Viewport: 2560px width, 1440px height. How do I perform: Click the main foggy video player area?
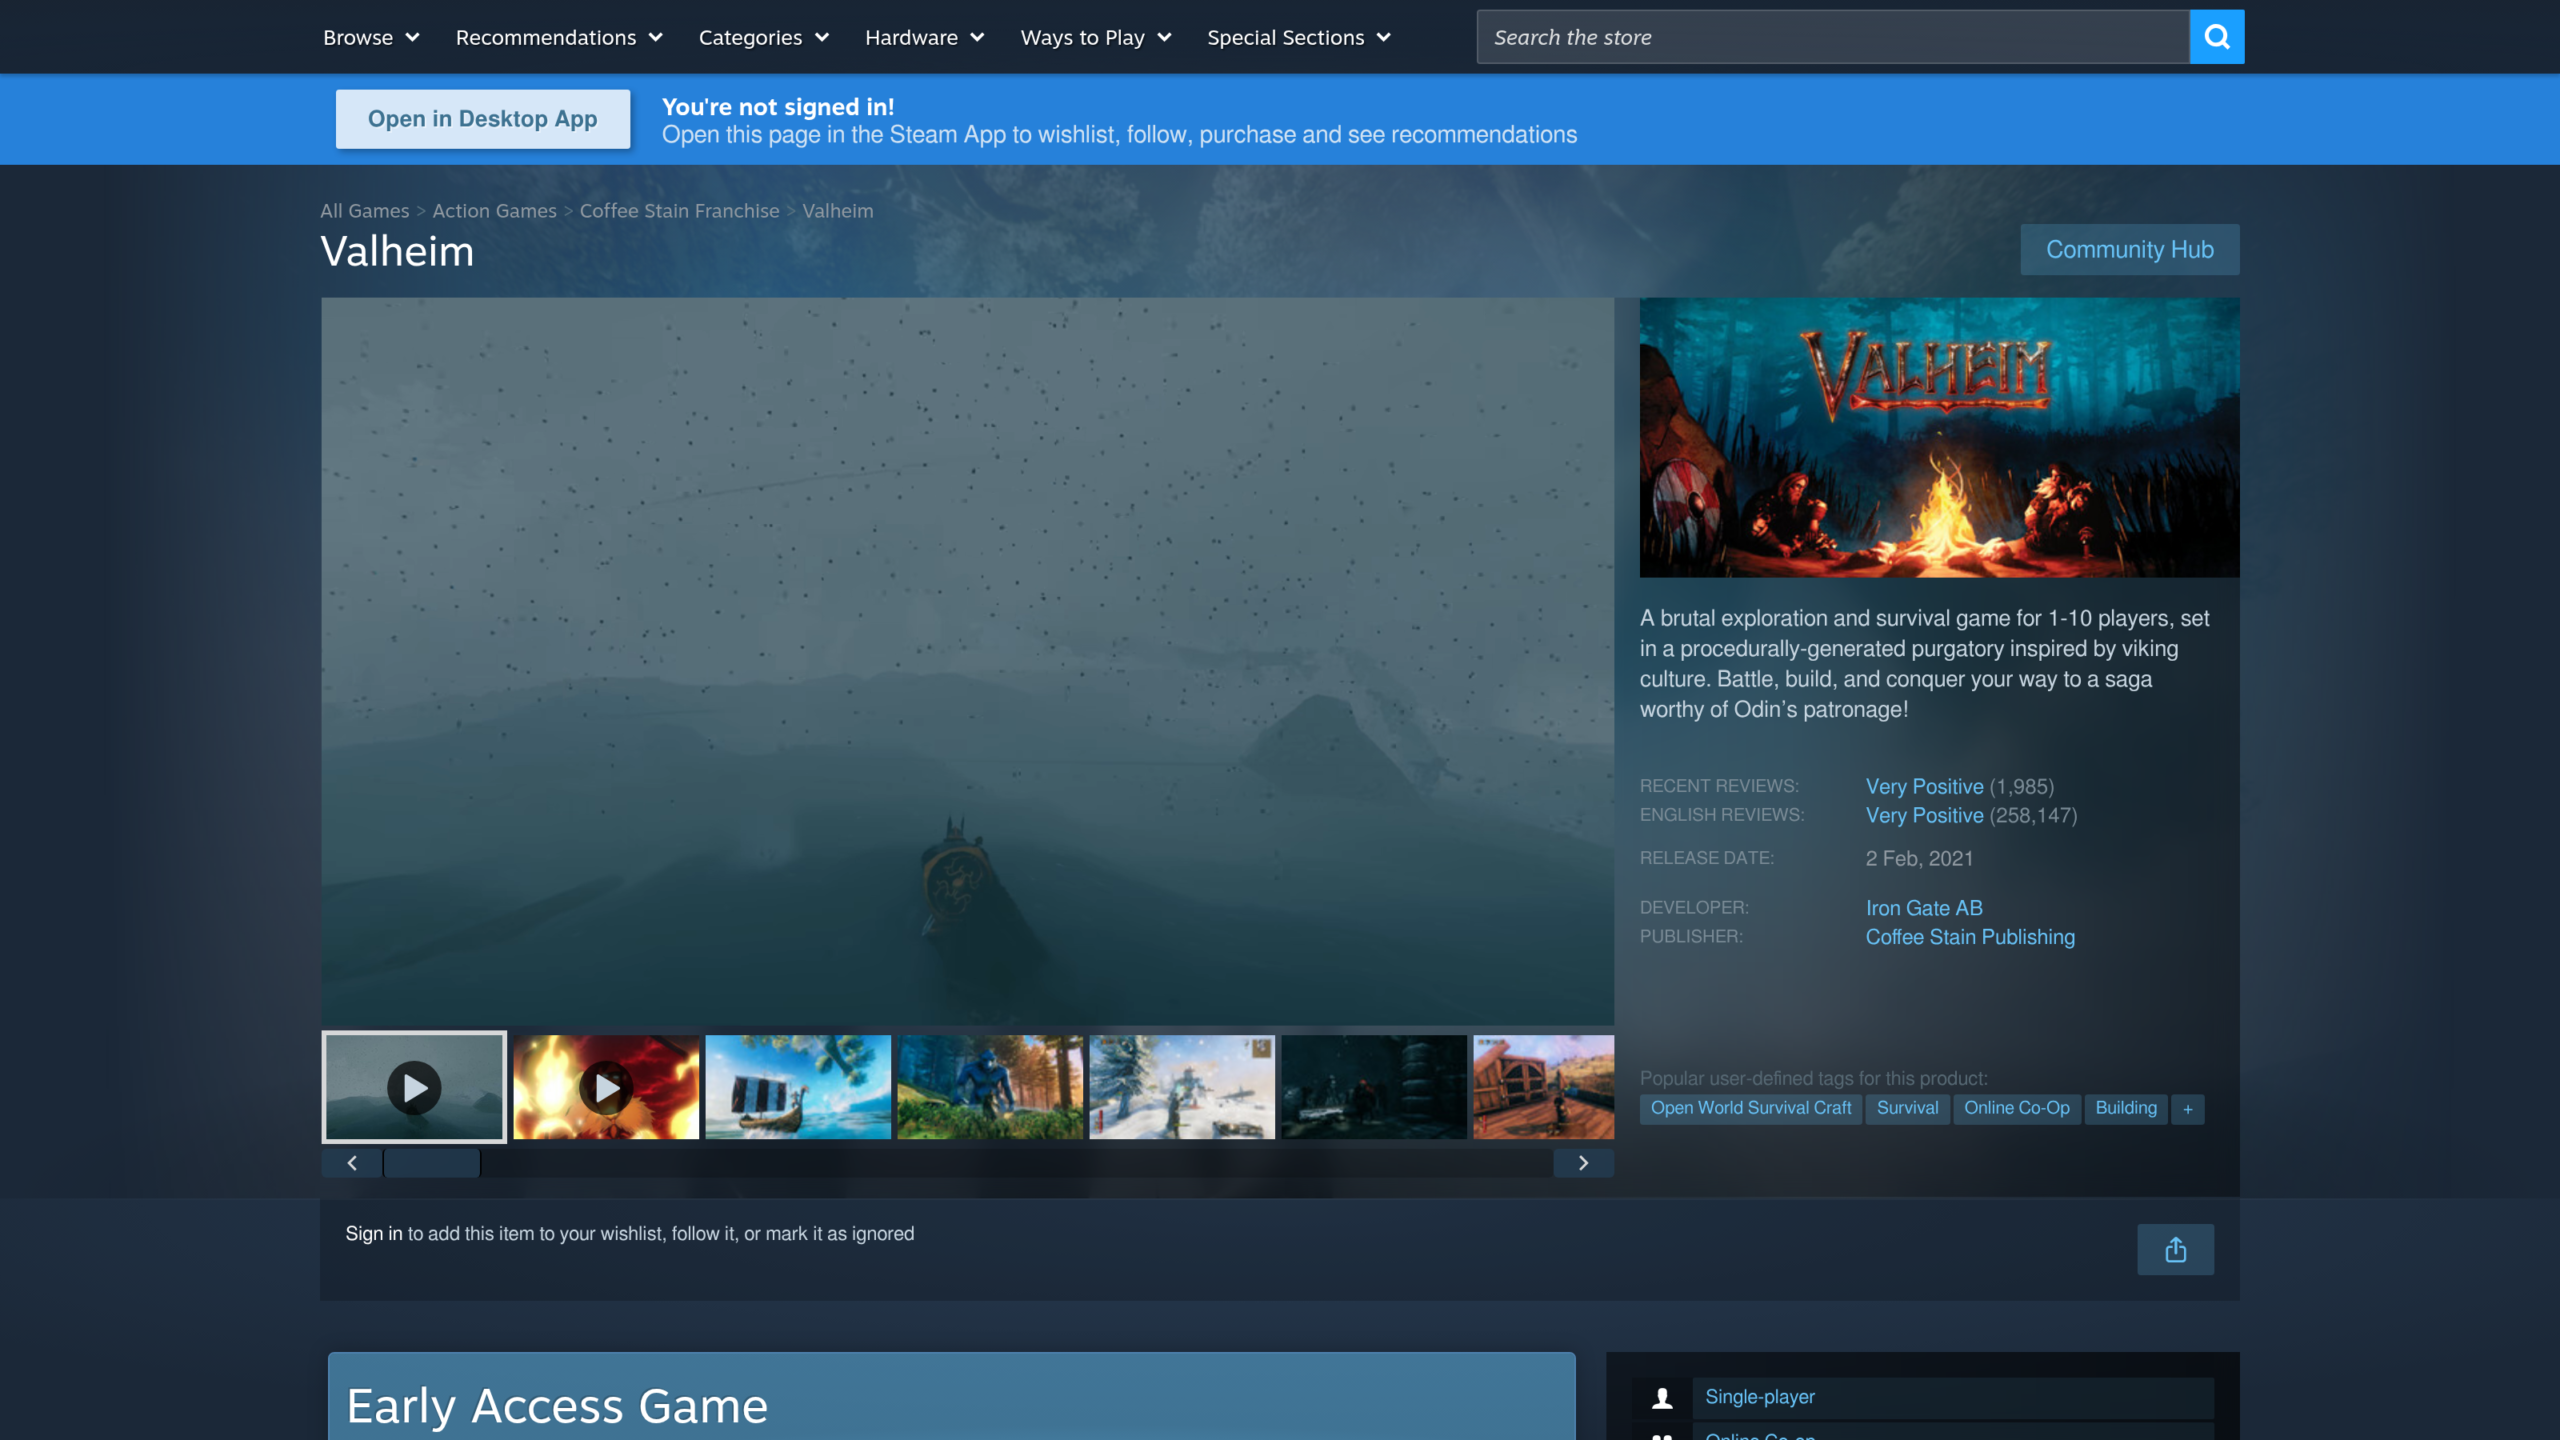(967, 661)
